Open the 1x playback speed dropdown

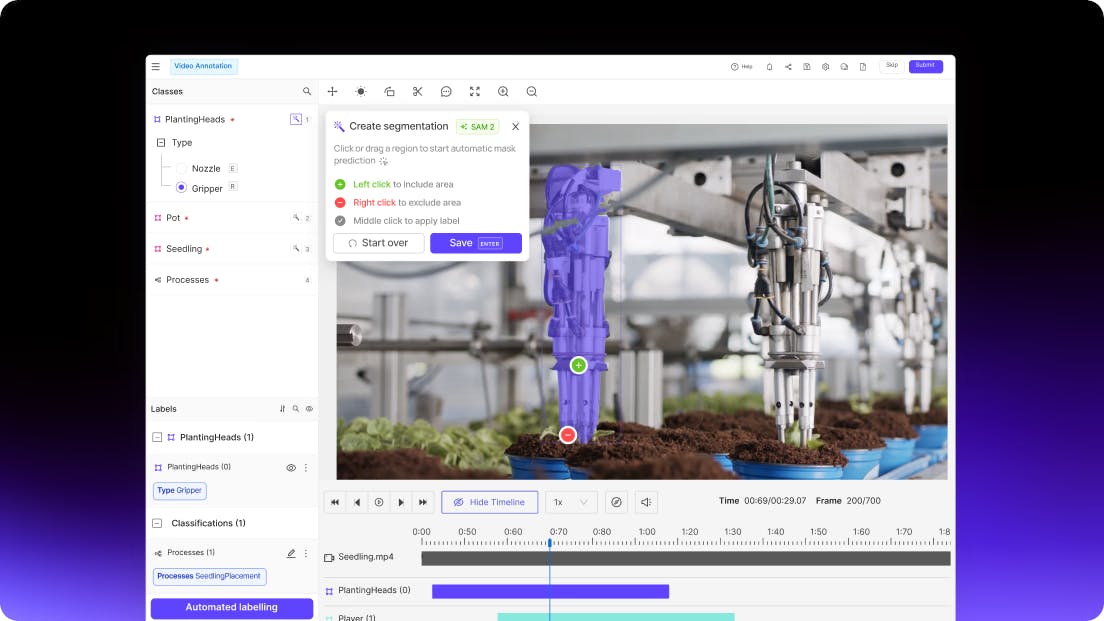click(x=571, y=502)
